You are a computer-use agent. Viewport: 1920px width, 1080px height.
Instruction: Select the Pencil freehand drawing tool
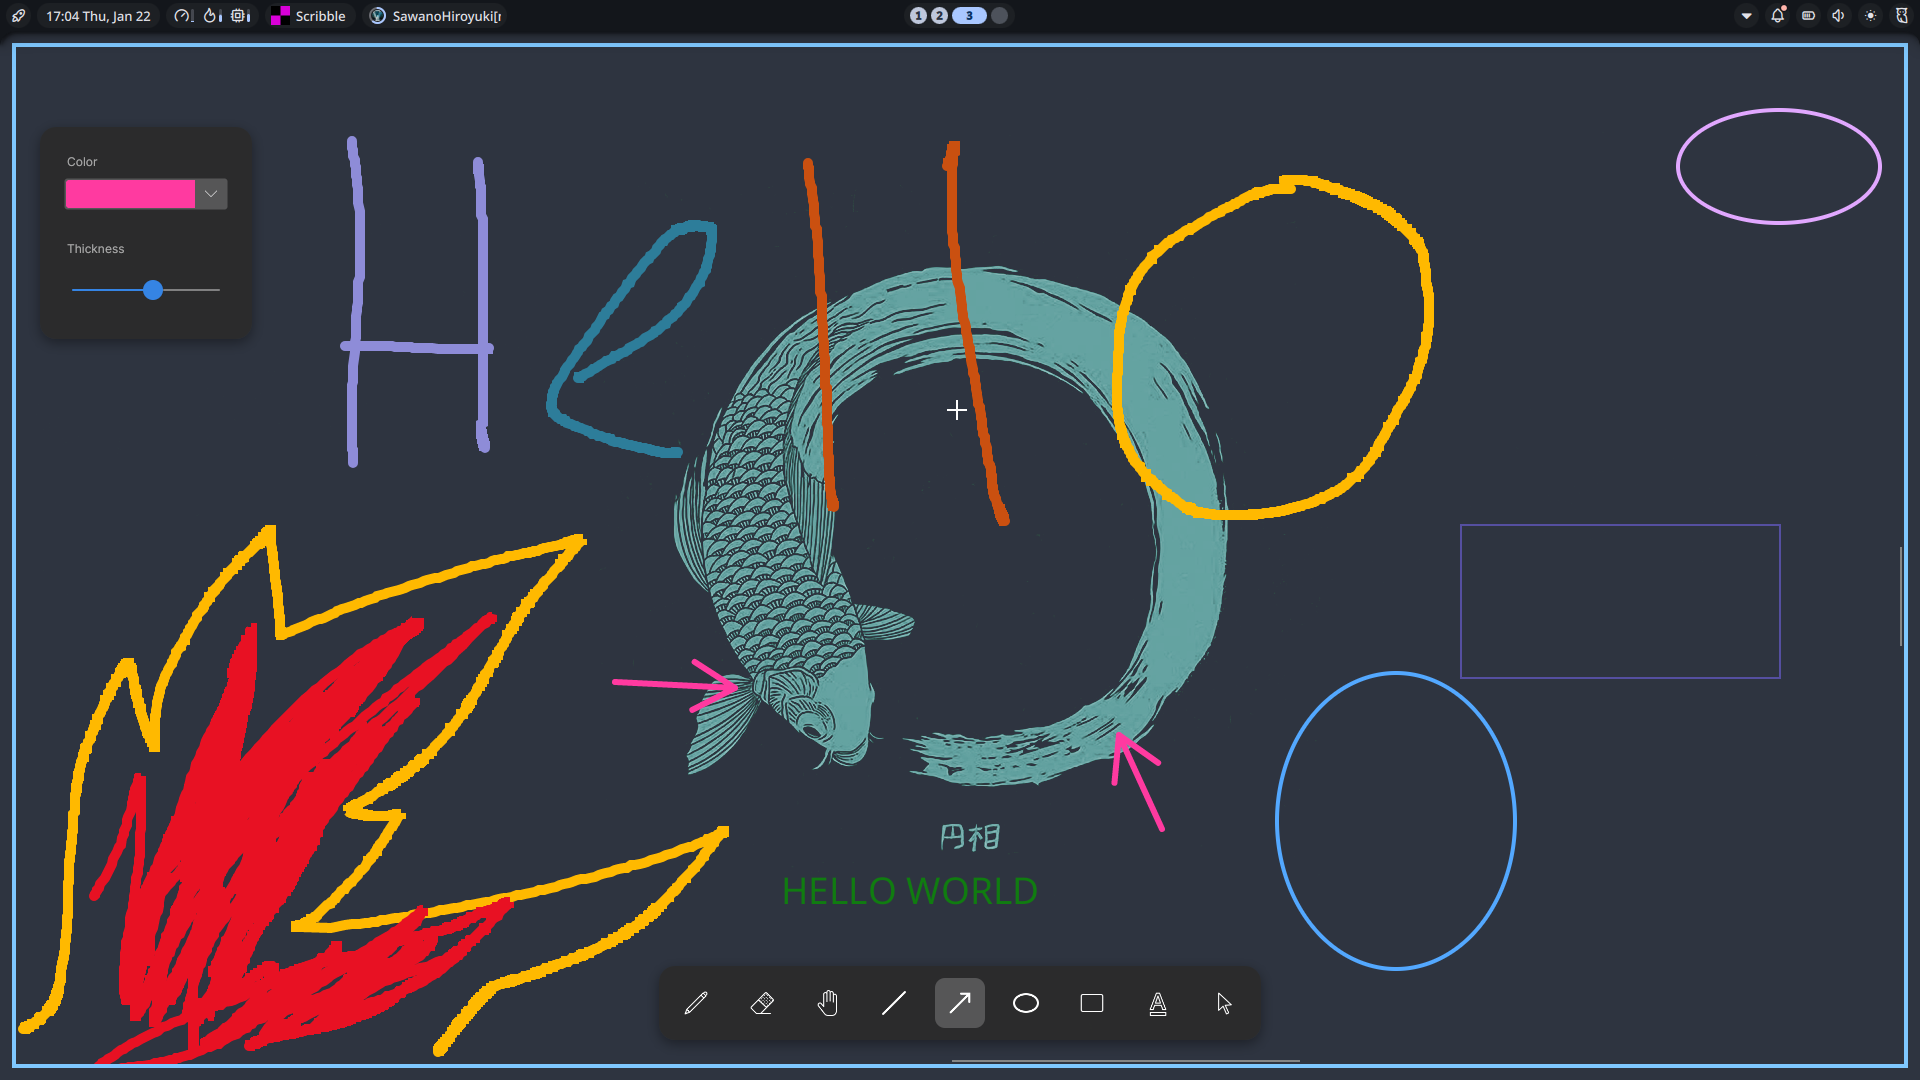pos(696,1003)
